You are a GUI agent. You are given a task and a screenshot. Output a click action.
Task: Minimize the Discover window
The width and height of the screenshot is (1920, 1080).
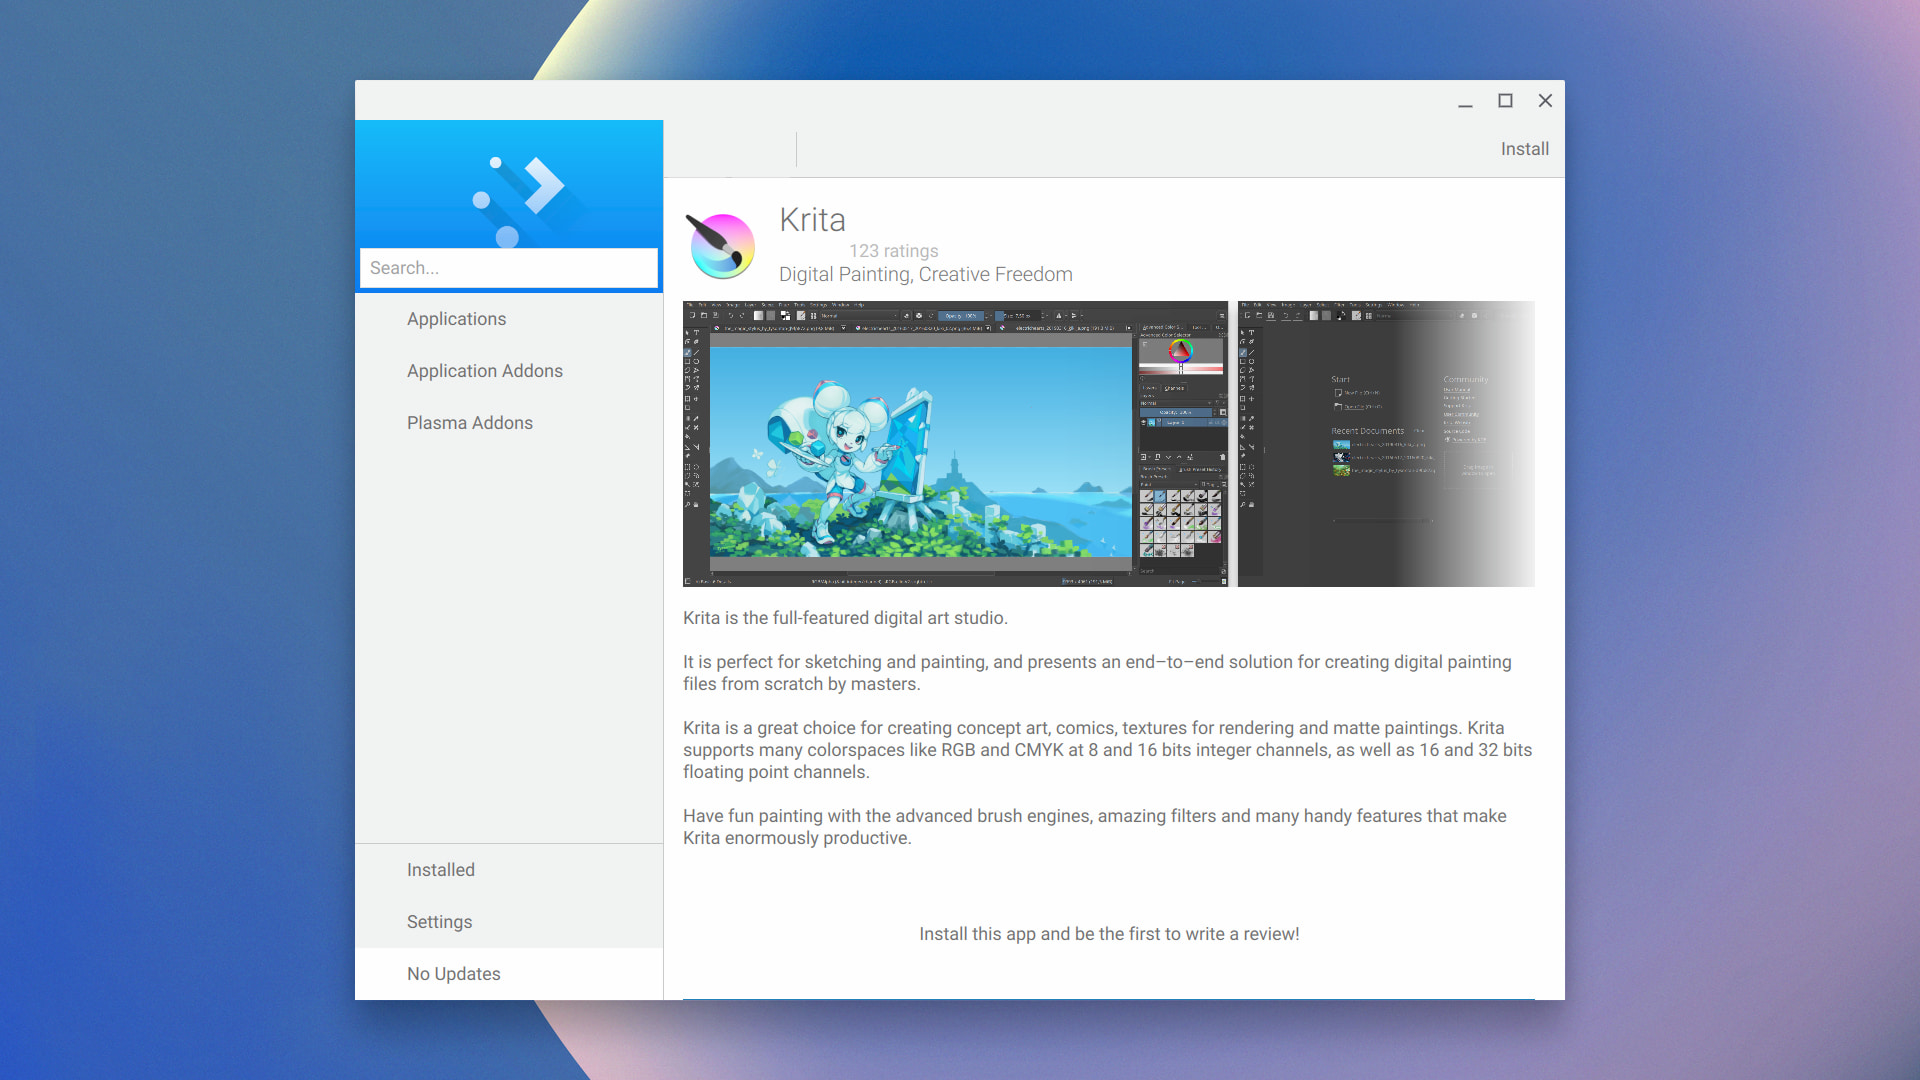pyautogui.click(x=1466, y=101)
